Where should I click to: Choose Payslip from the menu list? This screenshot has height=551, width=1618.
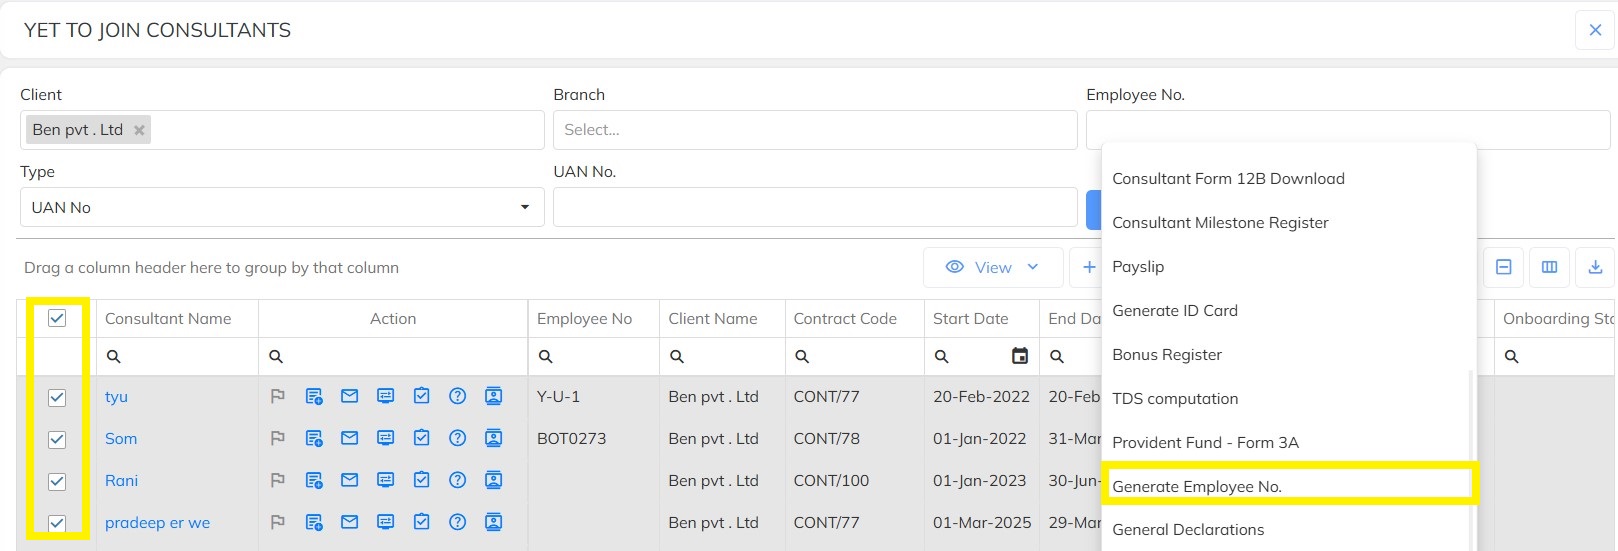pyautogui.click(x=1138, y=267)
